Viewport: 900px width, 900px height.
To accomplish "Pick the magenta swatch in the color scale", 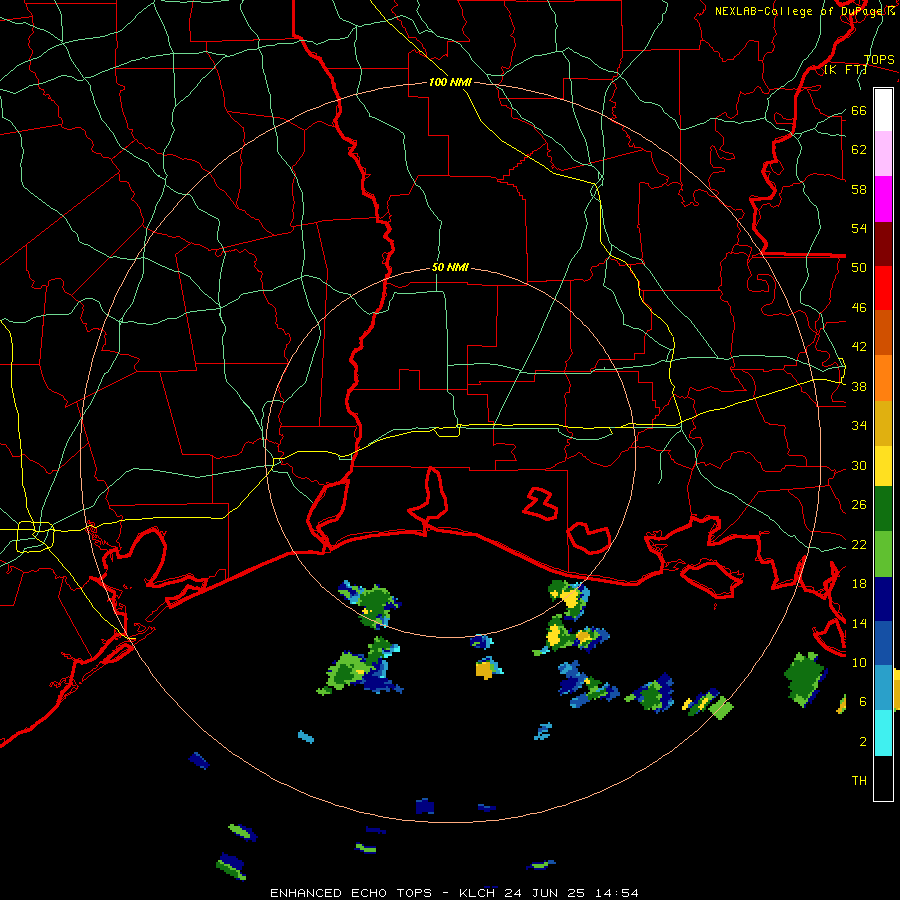I will pyautogui.click(x=883, y=199).
